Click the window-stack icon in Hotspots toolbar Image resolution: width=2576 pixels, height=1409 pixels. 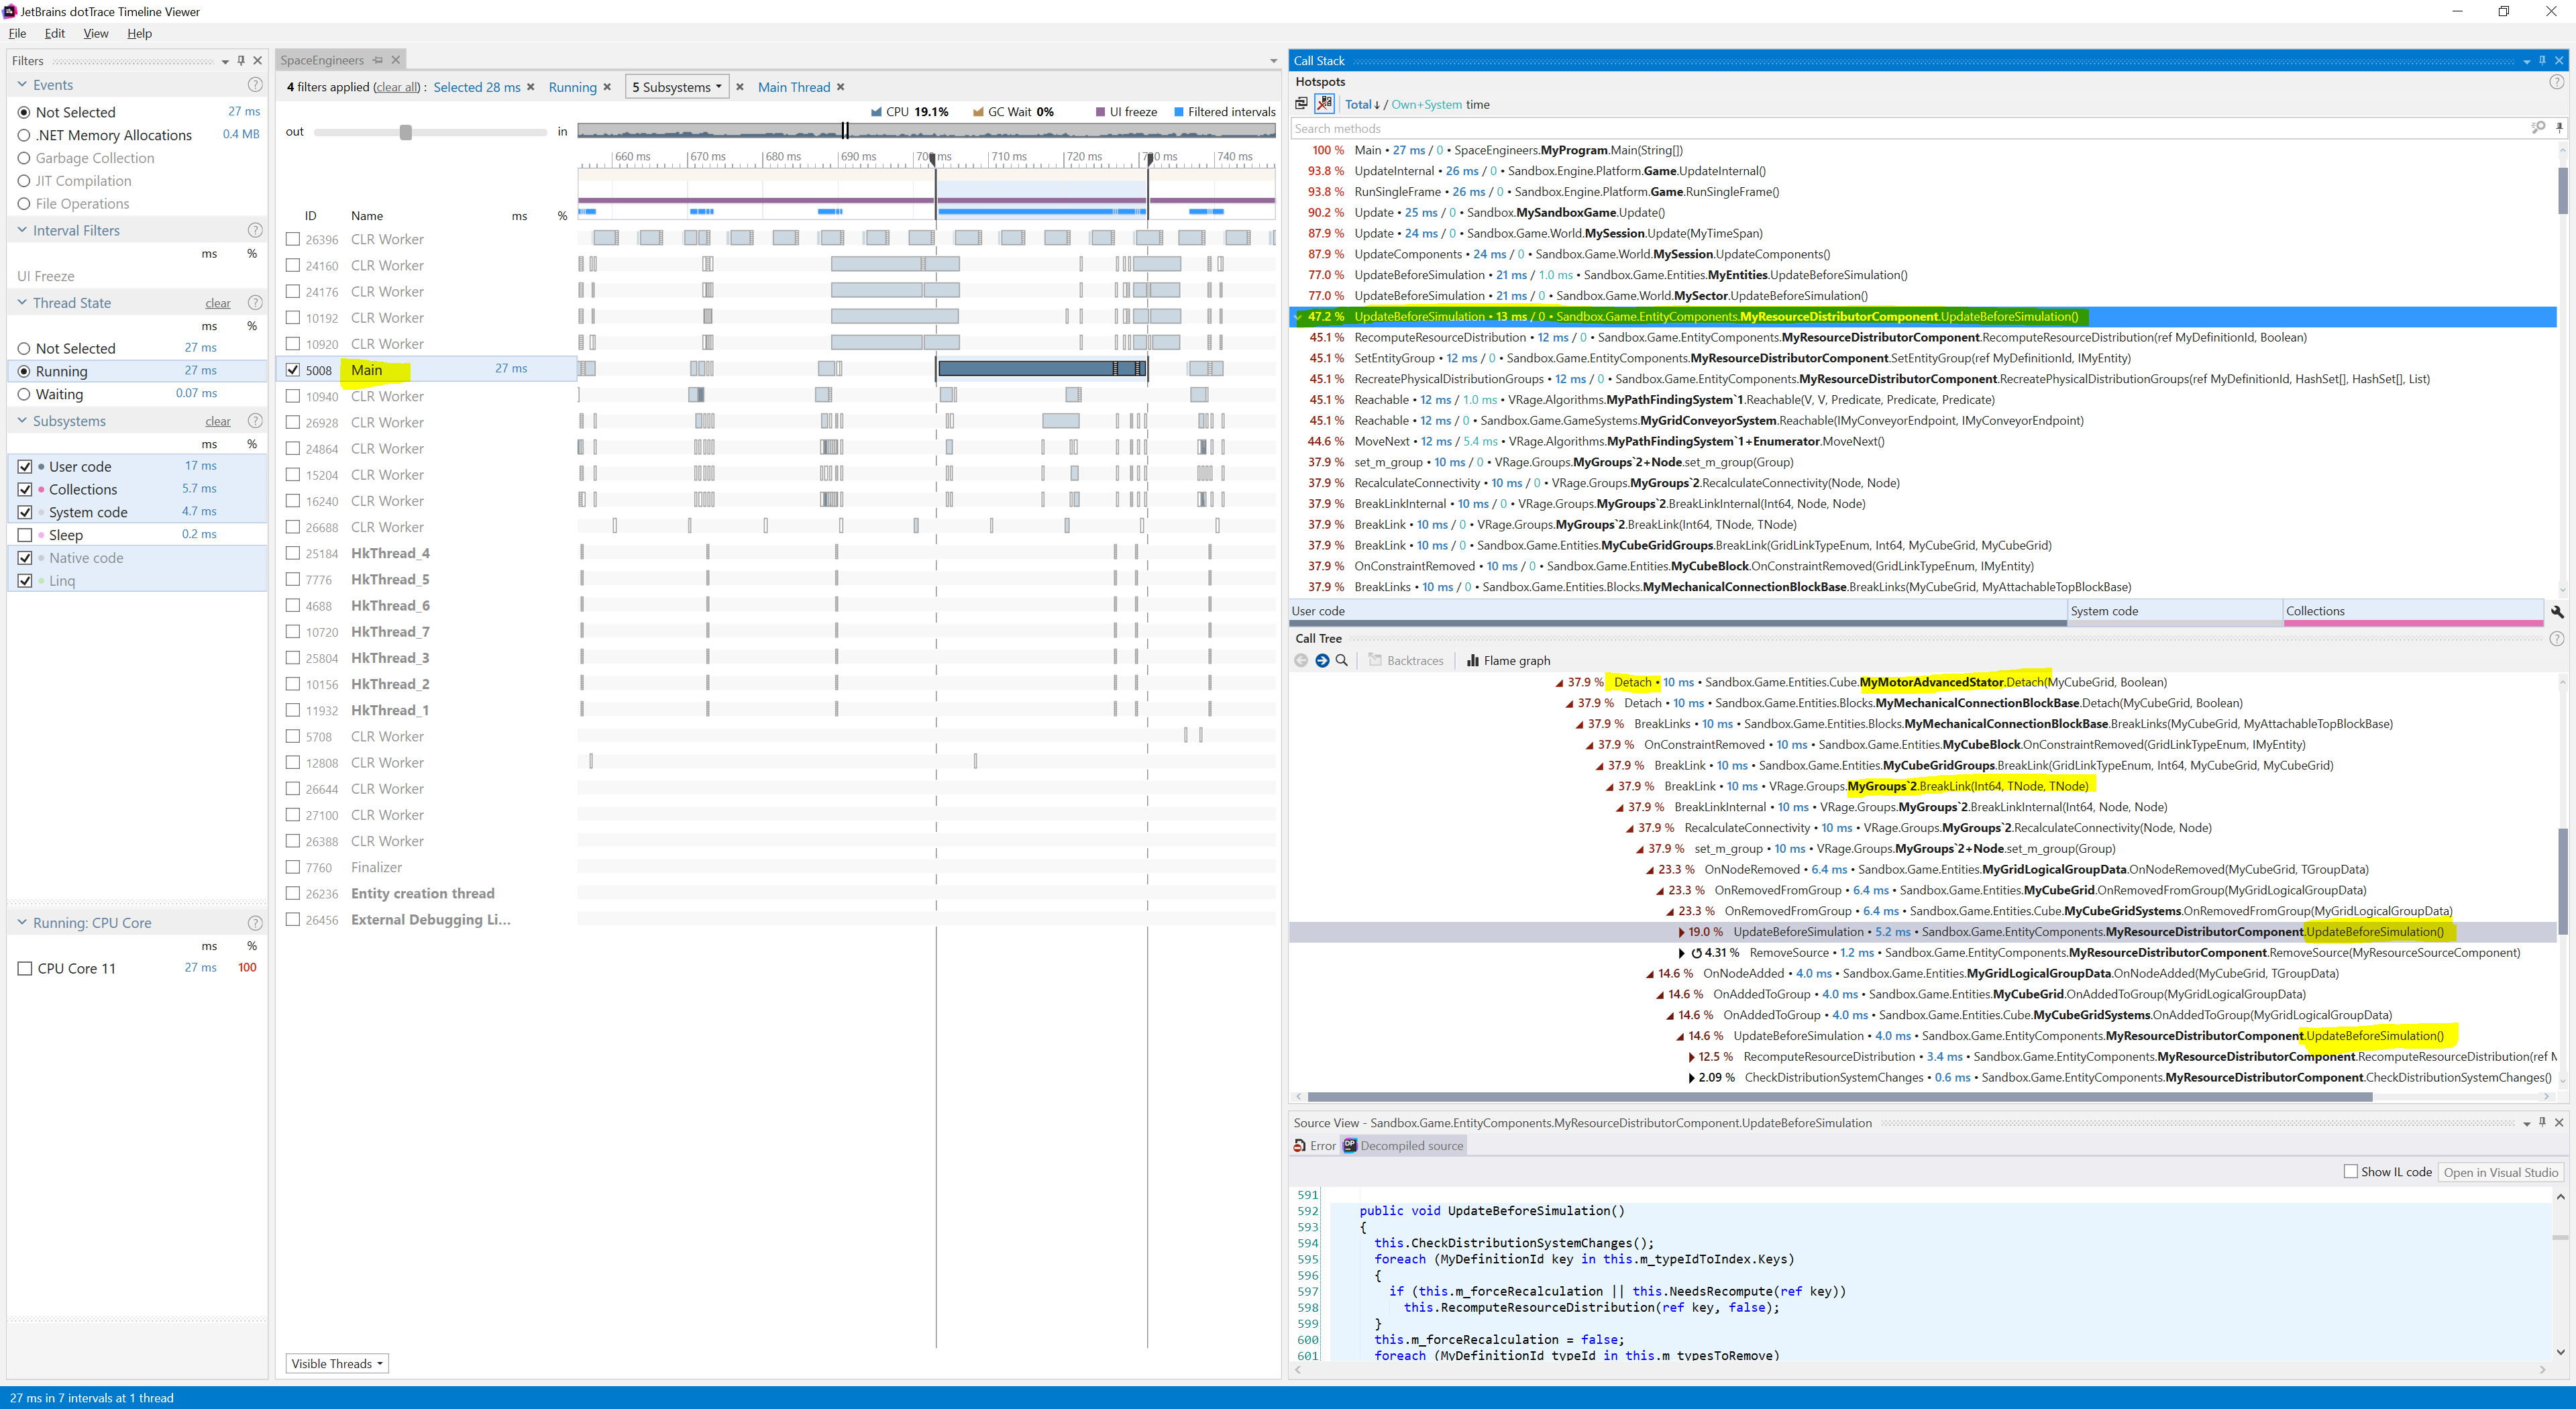point(1301,103)
